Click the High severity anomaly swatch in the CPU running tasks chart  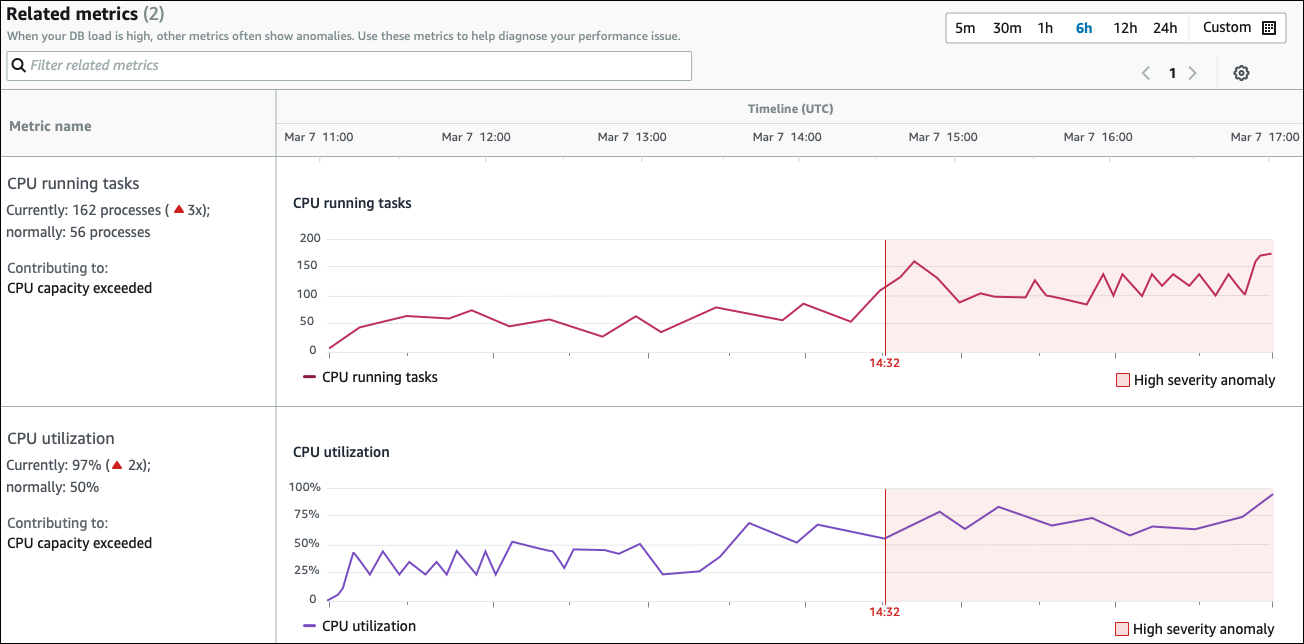[1122, 380]
